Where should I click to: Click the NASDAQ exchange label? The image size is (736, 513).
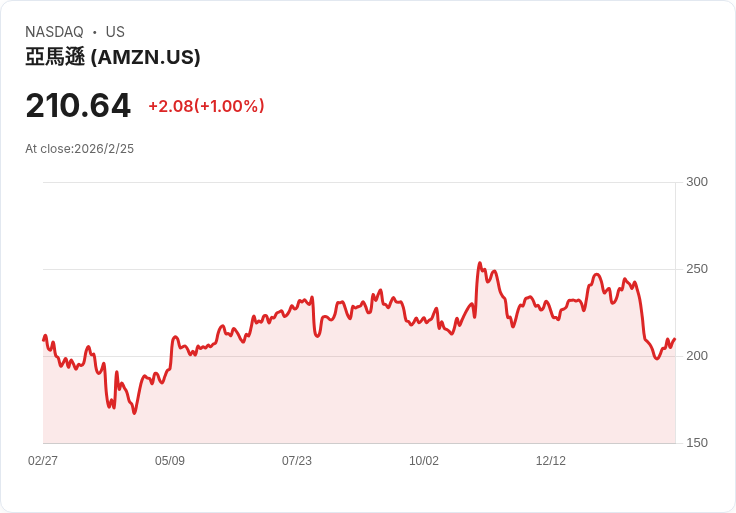click(54, 32)
